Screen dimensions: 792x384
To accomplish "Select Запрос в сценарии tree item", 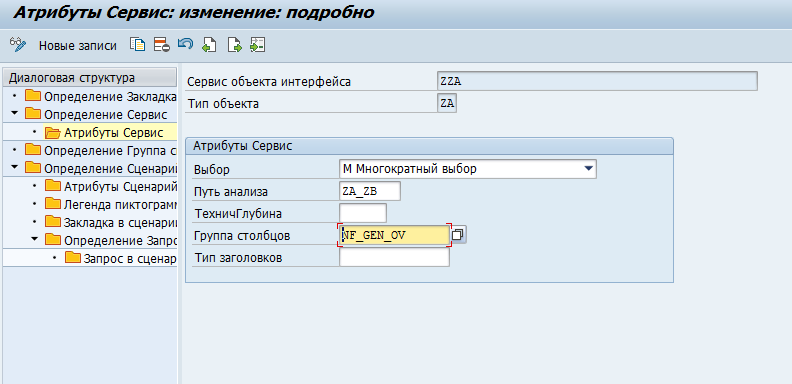I will (x=121, y=259).
